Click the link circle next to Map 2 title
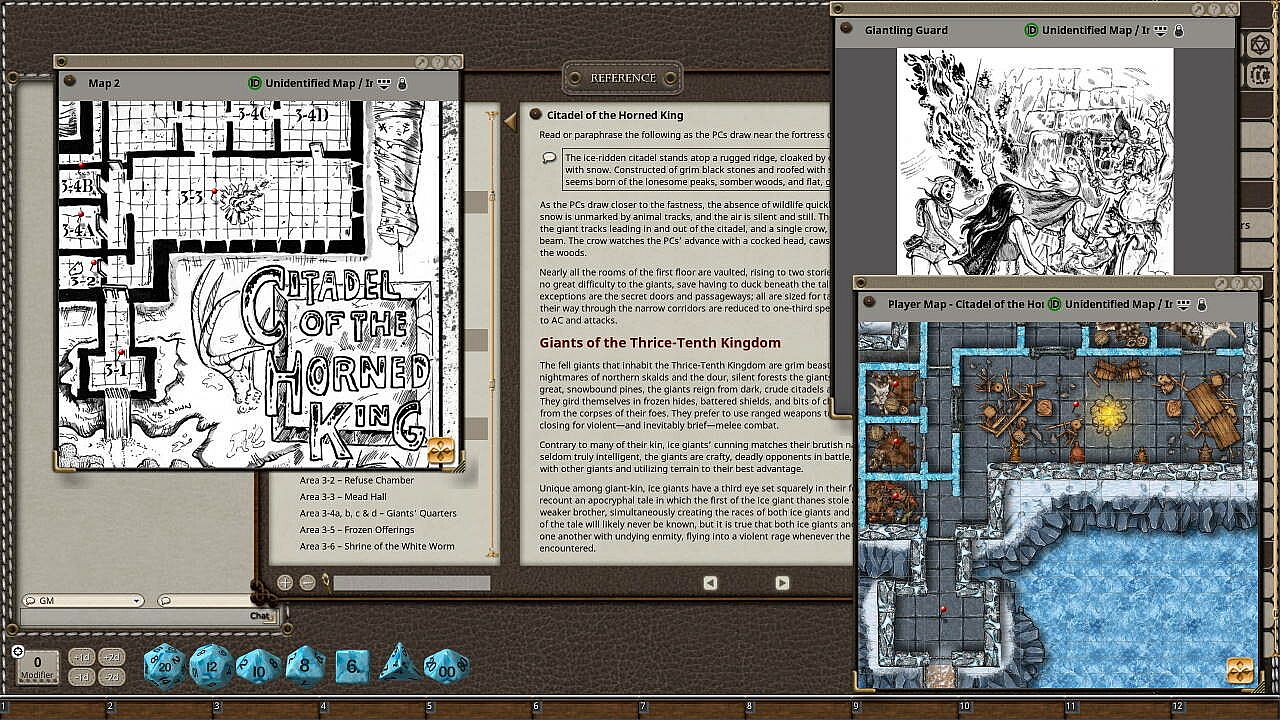Screen dimensions: 1280x720 [70, 83]
